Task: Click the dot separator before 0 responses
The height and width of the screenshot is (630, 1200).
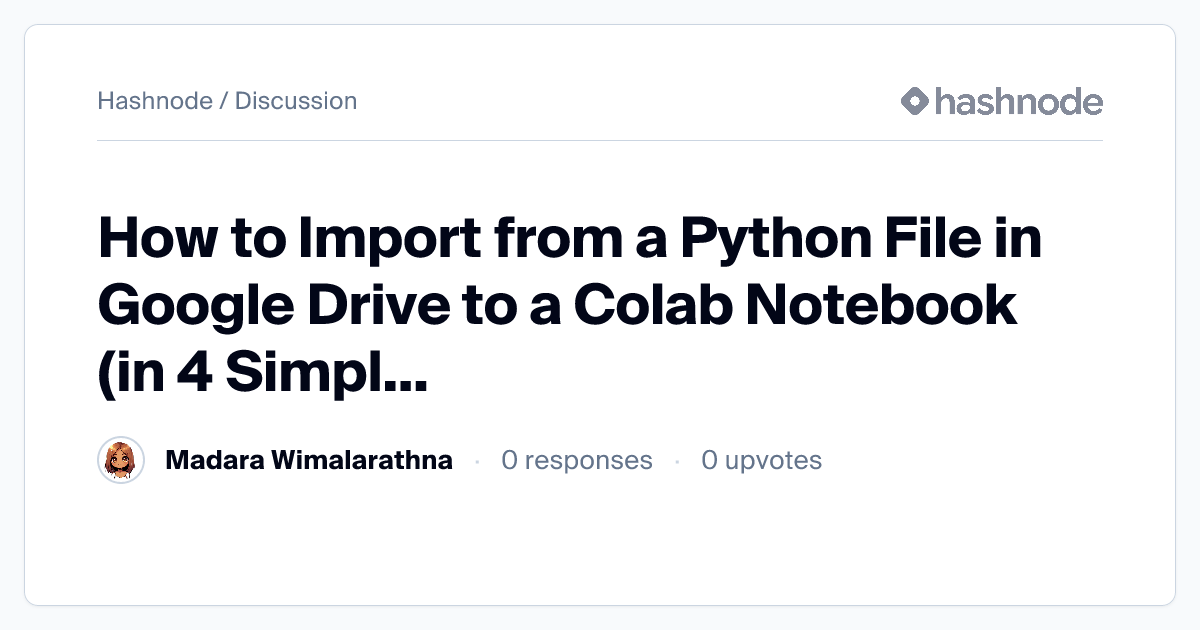Action: pos(477,461)
